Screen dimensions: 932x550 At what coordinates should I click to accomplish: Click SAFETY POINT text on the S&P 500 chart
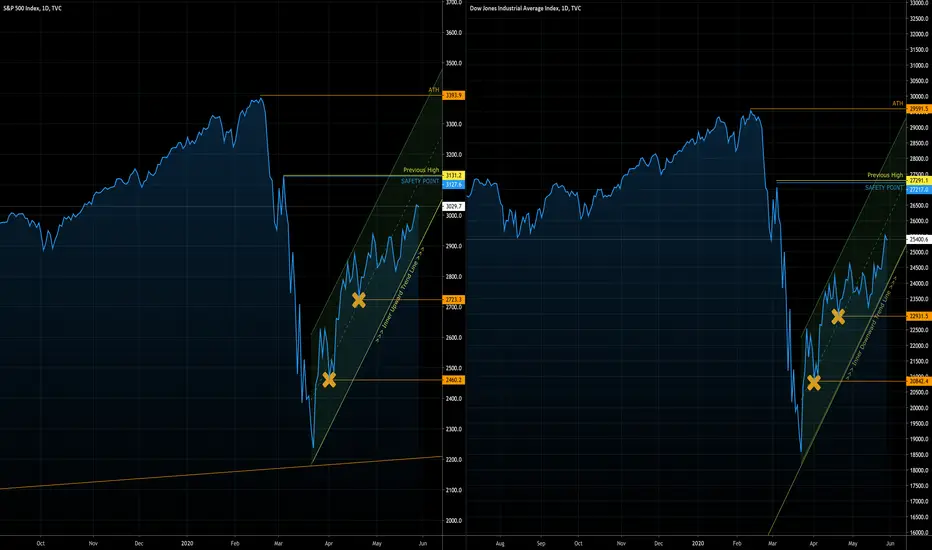(x=420, y=181)
